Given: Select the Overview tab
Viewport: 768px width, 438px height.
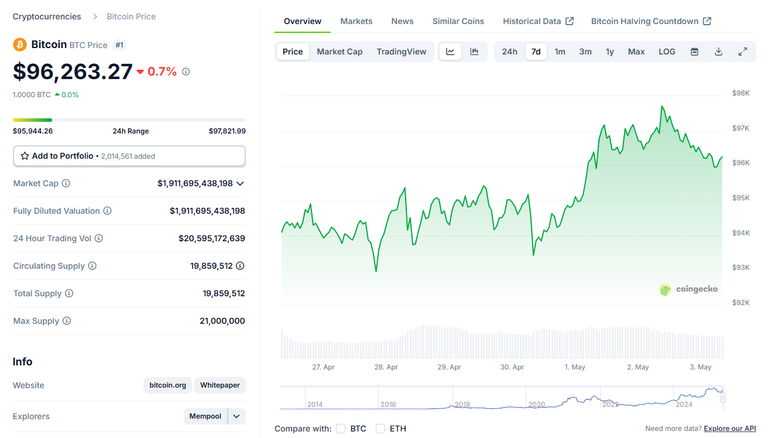Looking at the screenshot, I should click(302, 21).
